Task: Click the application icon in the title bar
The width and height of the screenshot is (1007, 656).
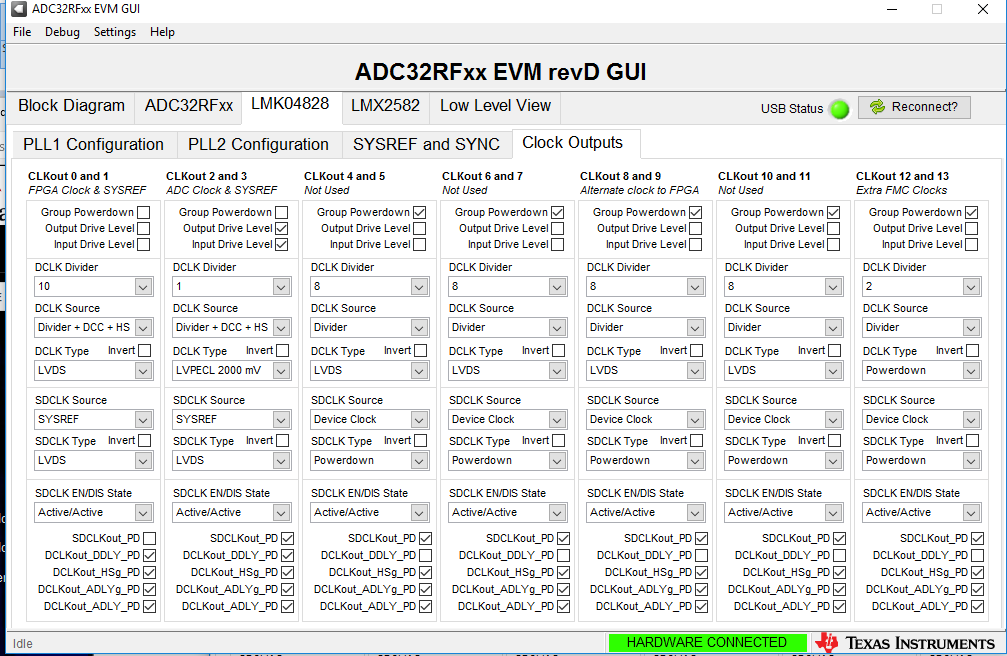Action: 18,9
